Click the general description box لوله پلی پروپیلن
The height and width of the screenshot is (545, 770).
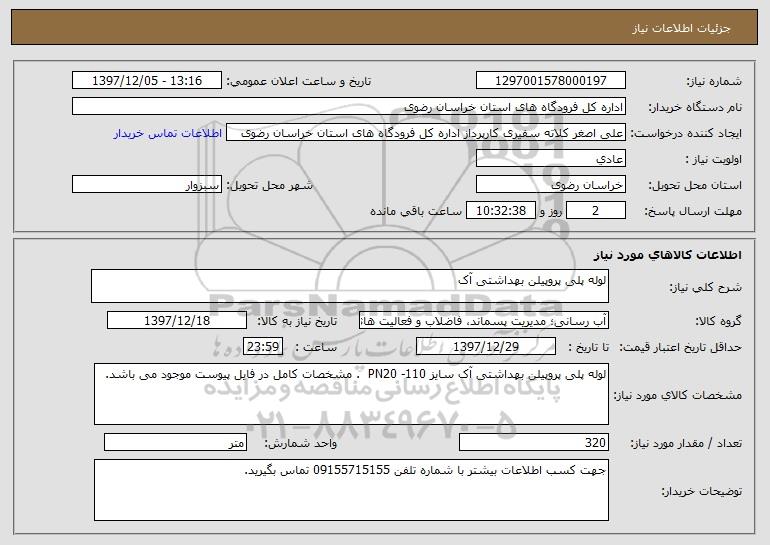click(x=350, y=286)
